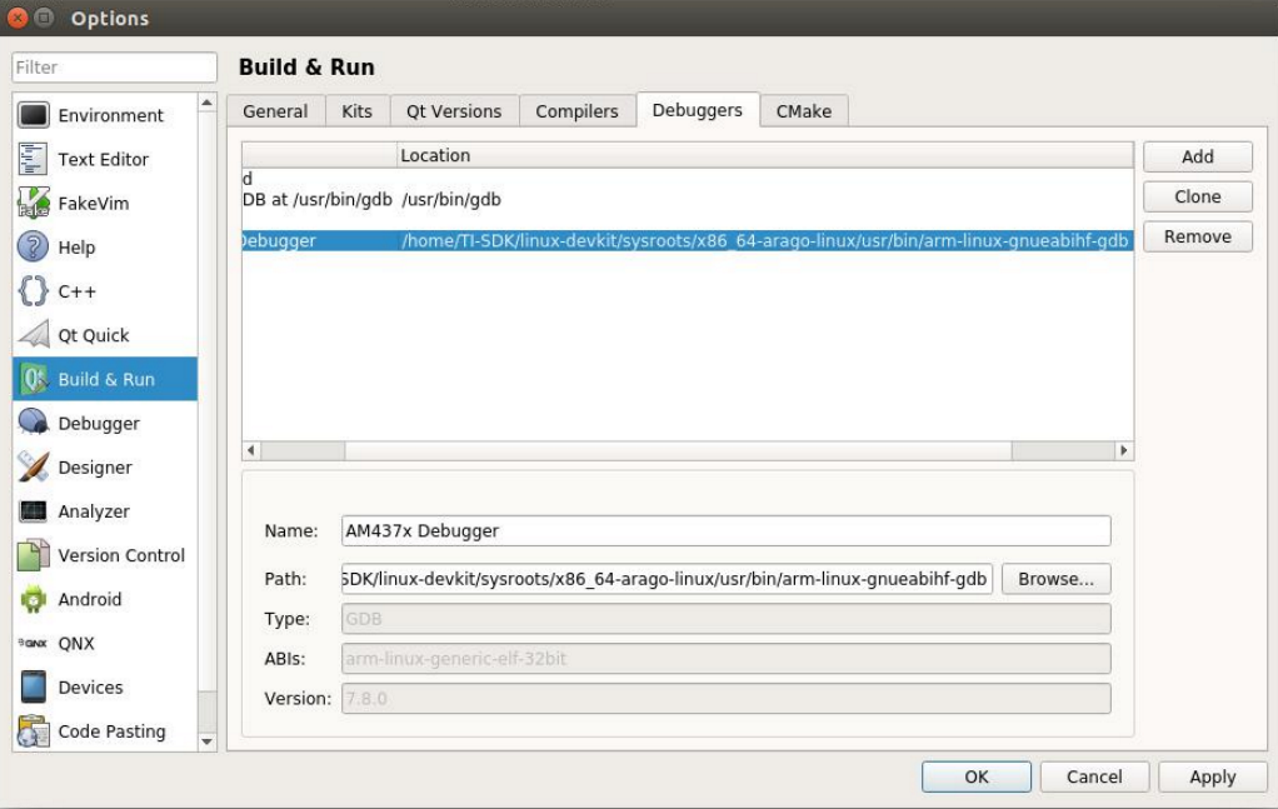Switch to the CMake tab
Screen dimensions: 1278x809
point(805,111)
